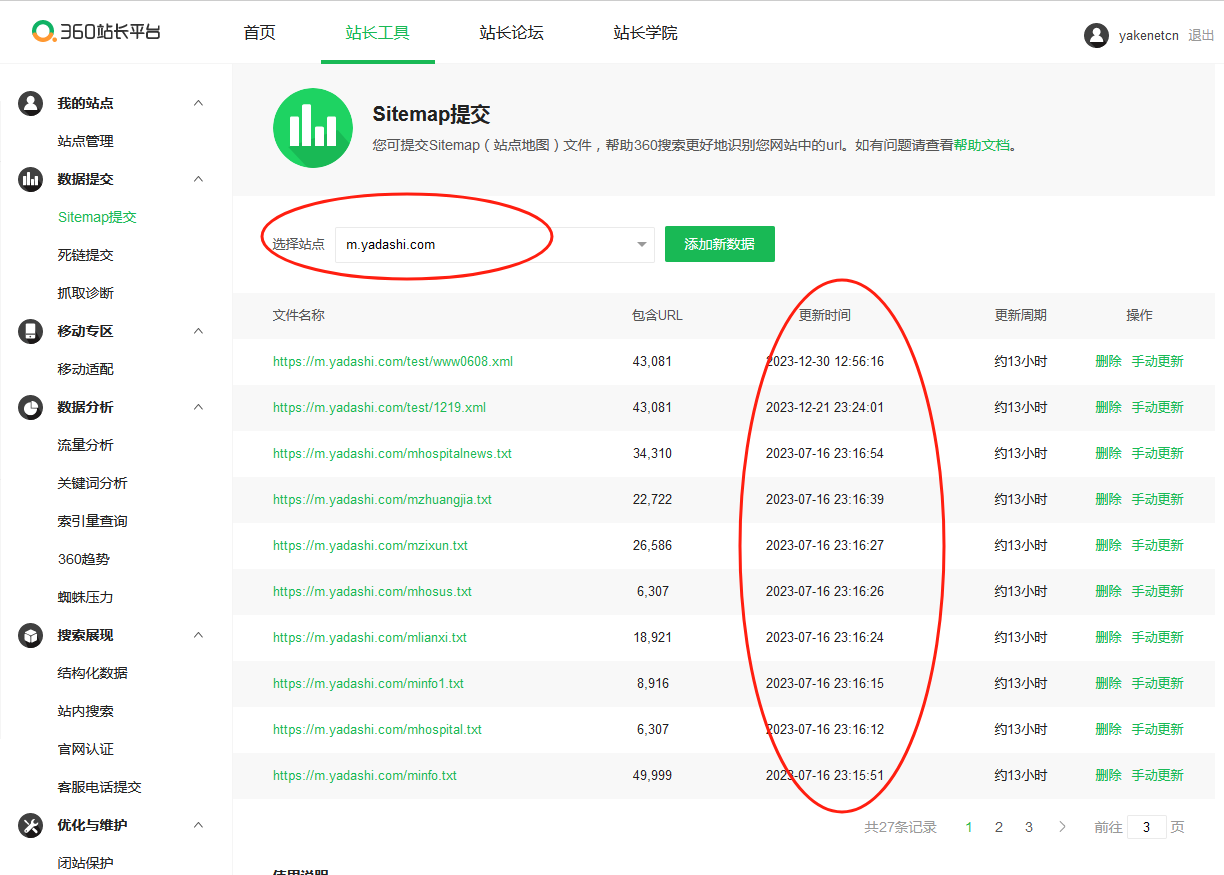Switch to the 站长工具 tab

click(377, 33)
